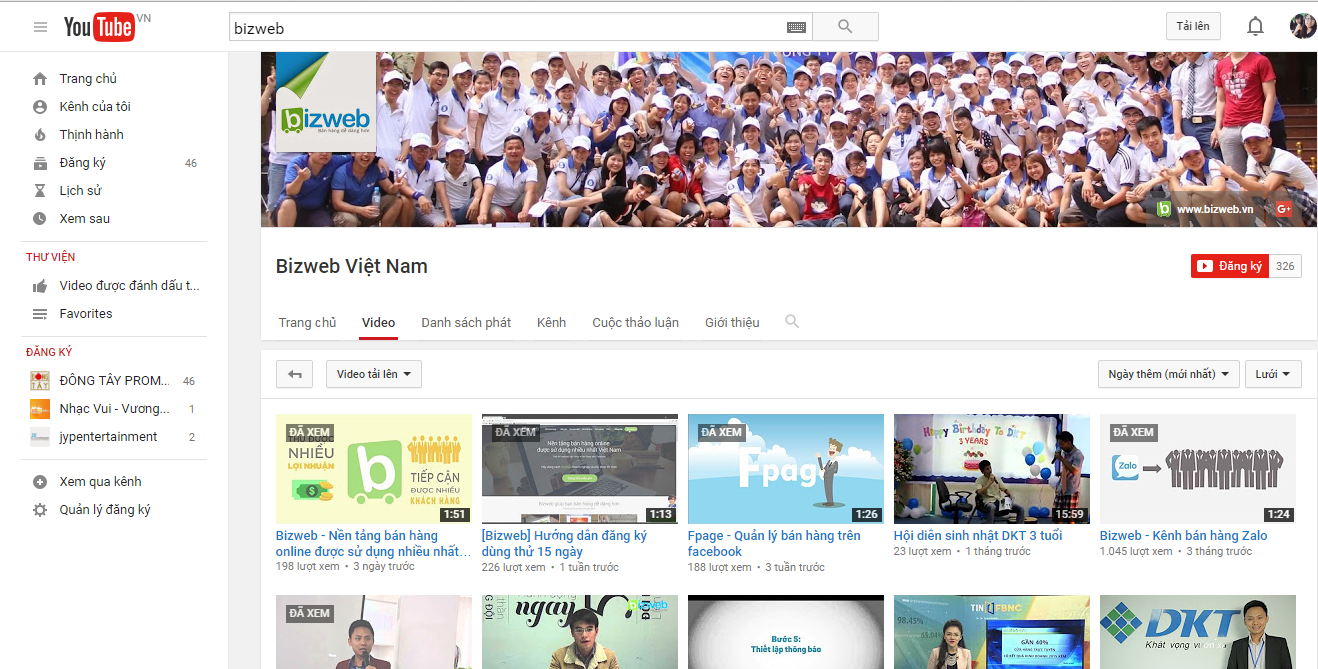This screenshot has height=669, width=1318.
Task: Open the 1:24 Zalo video thumbnail
Action: click(1198, 469)
